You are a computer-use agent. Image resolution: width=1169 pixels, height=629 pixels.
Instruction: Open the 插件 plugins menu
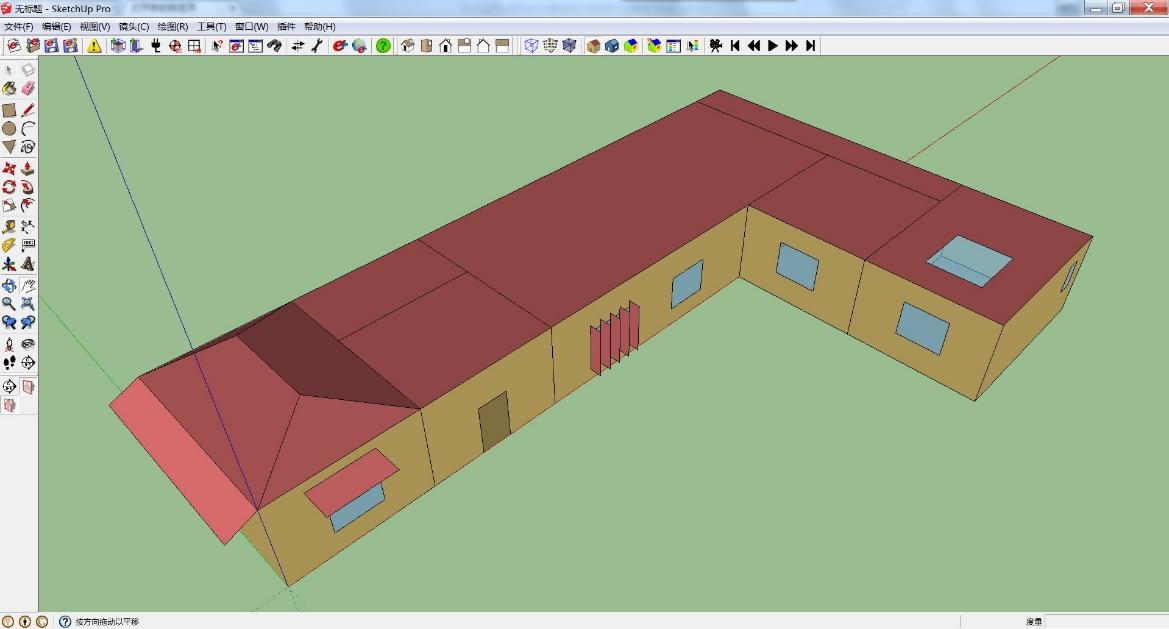point(286,27)
